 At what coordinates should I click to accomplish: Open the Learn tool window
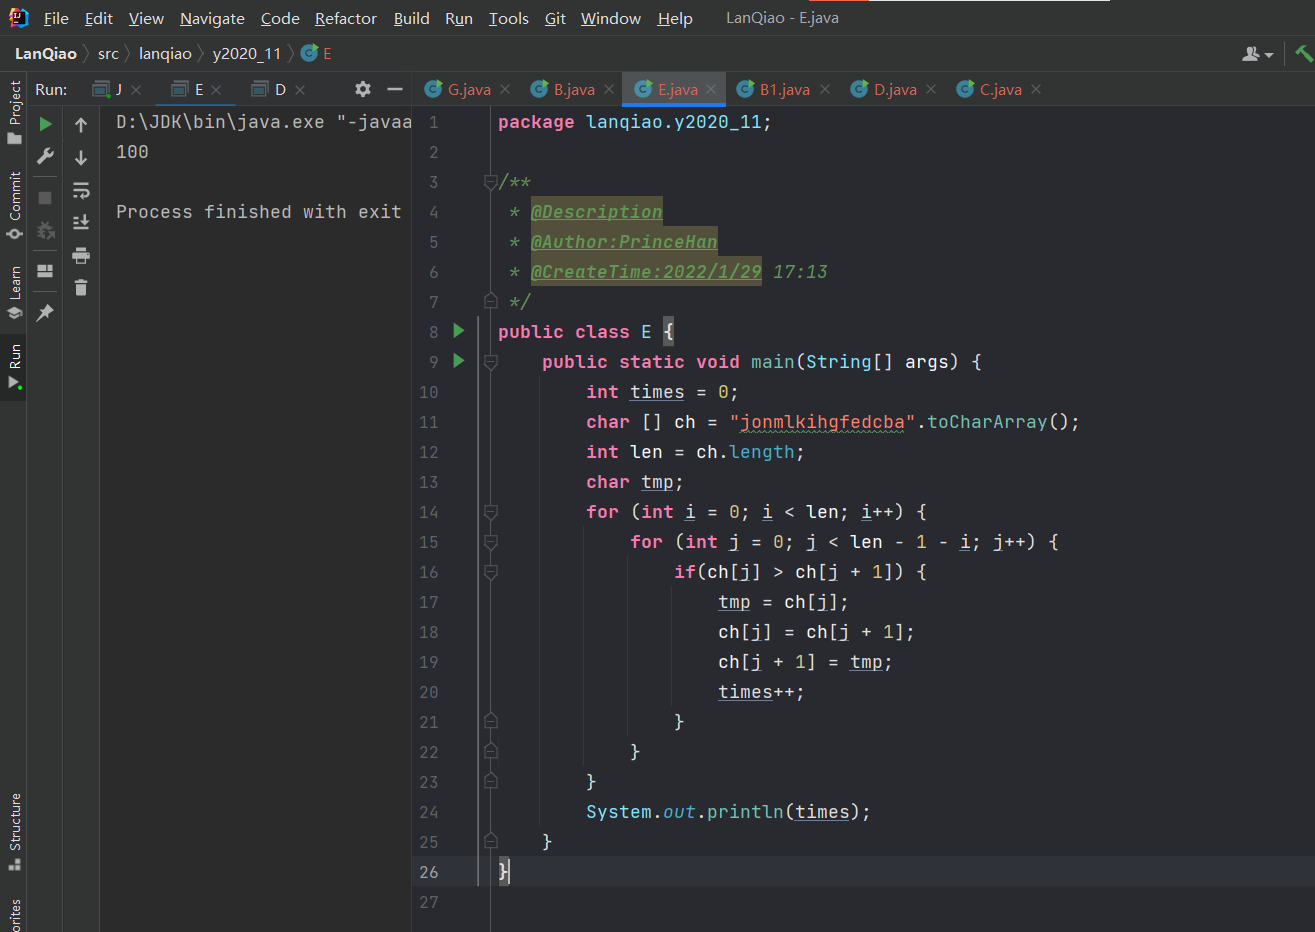click(x=14, y=292)
